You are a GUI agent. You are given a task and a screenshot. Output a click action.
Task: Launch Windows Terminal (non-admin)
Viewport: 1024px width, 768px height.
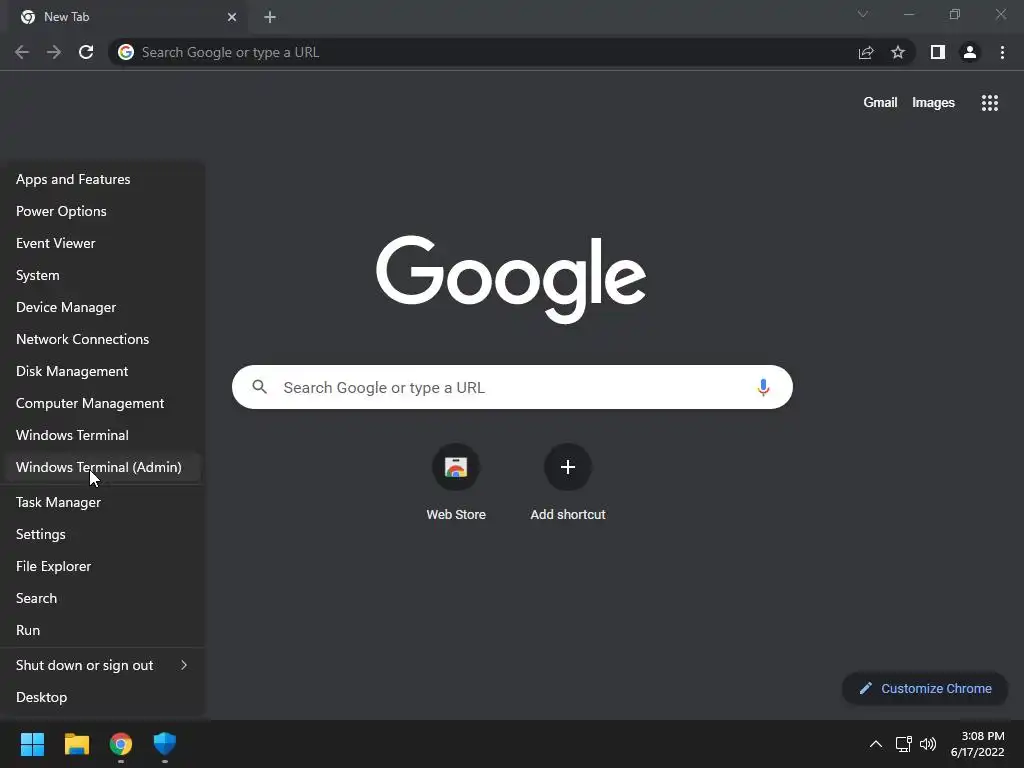tap(103, 435)
